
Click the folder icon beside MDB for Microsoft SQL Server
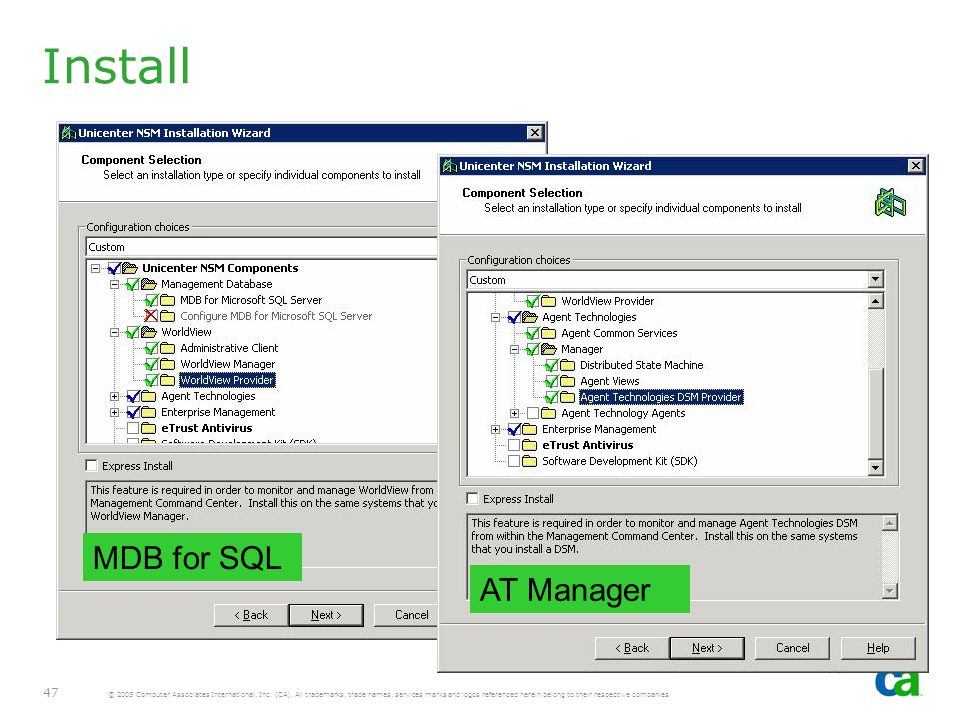[168, 300]
